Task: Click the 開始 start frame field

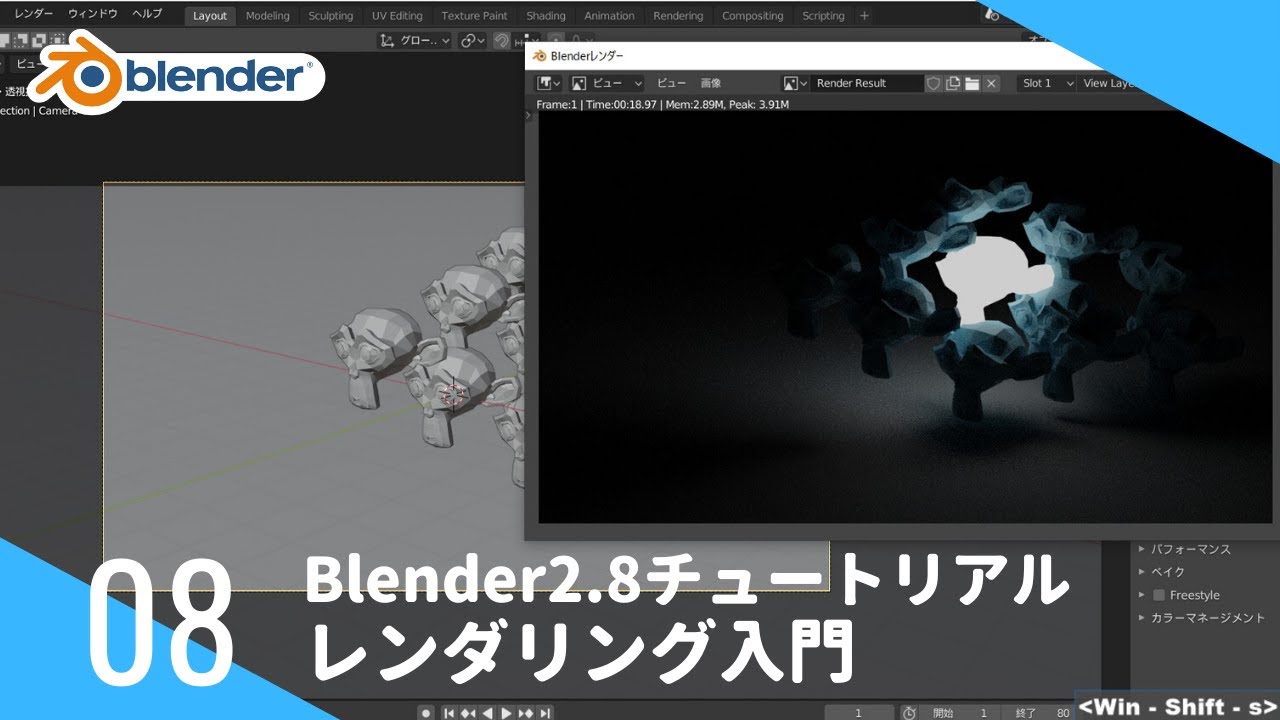Action: (x=960, y=713)
